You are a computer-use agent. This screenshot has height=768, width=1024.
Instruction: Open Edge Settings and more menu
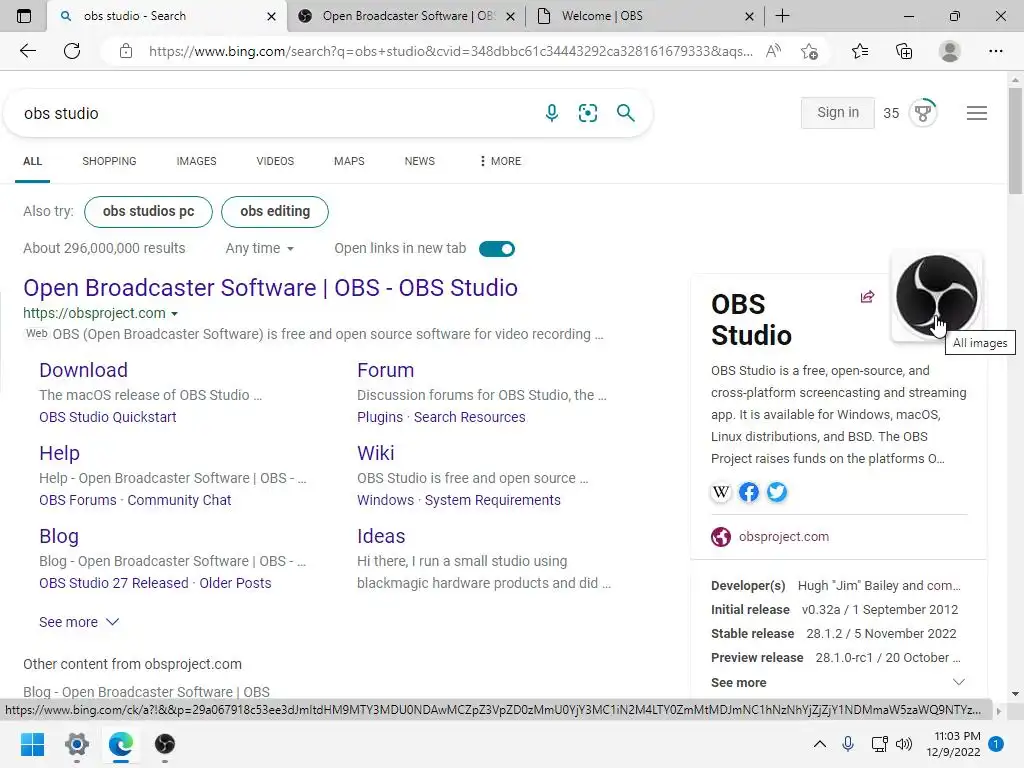(x=995, y=51)
